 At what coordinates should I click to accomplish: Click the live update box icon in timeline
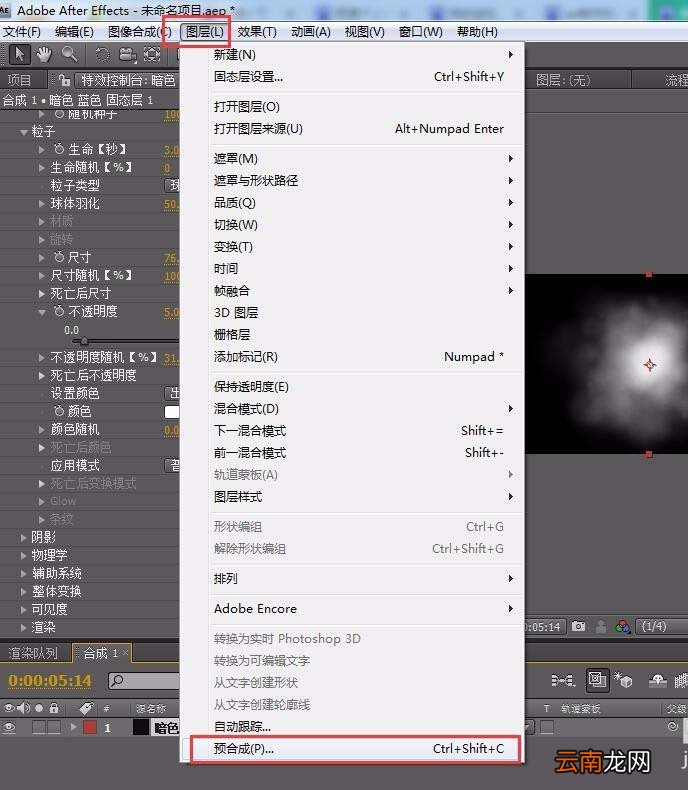pyautogui.click(x=597, y=680)
